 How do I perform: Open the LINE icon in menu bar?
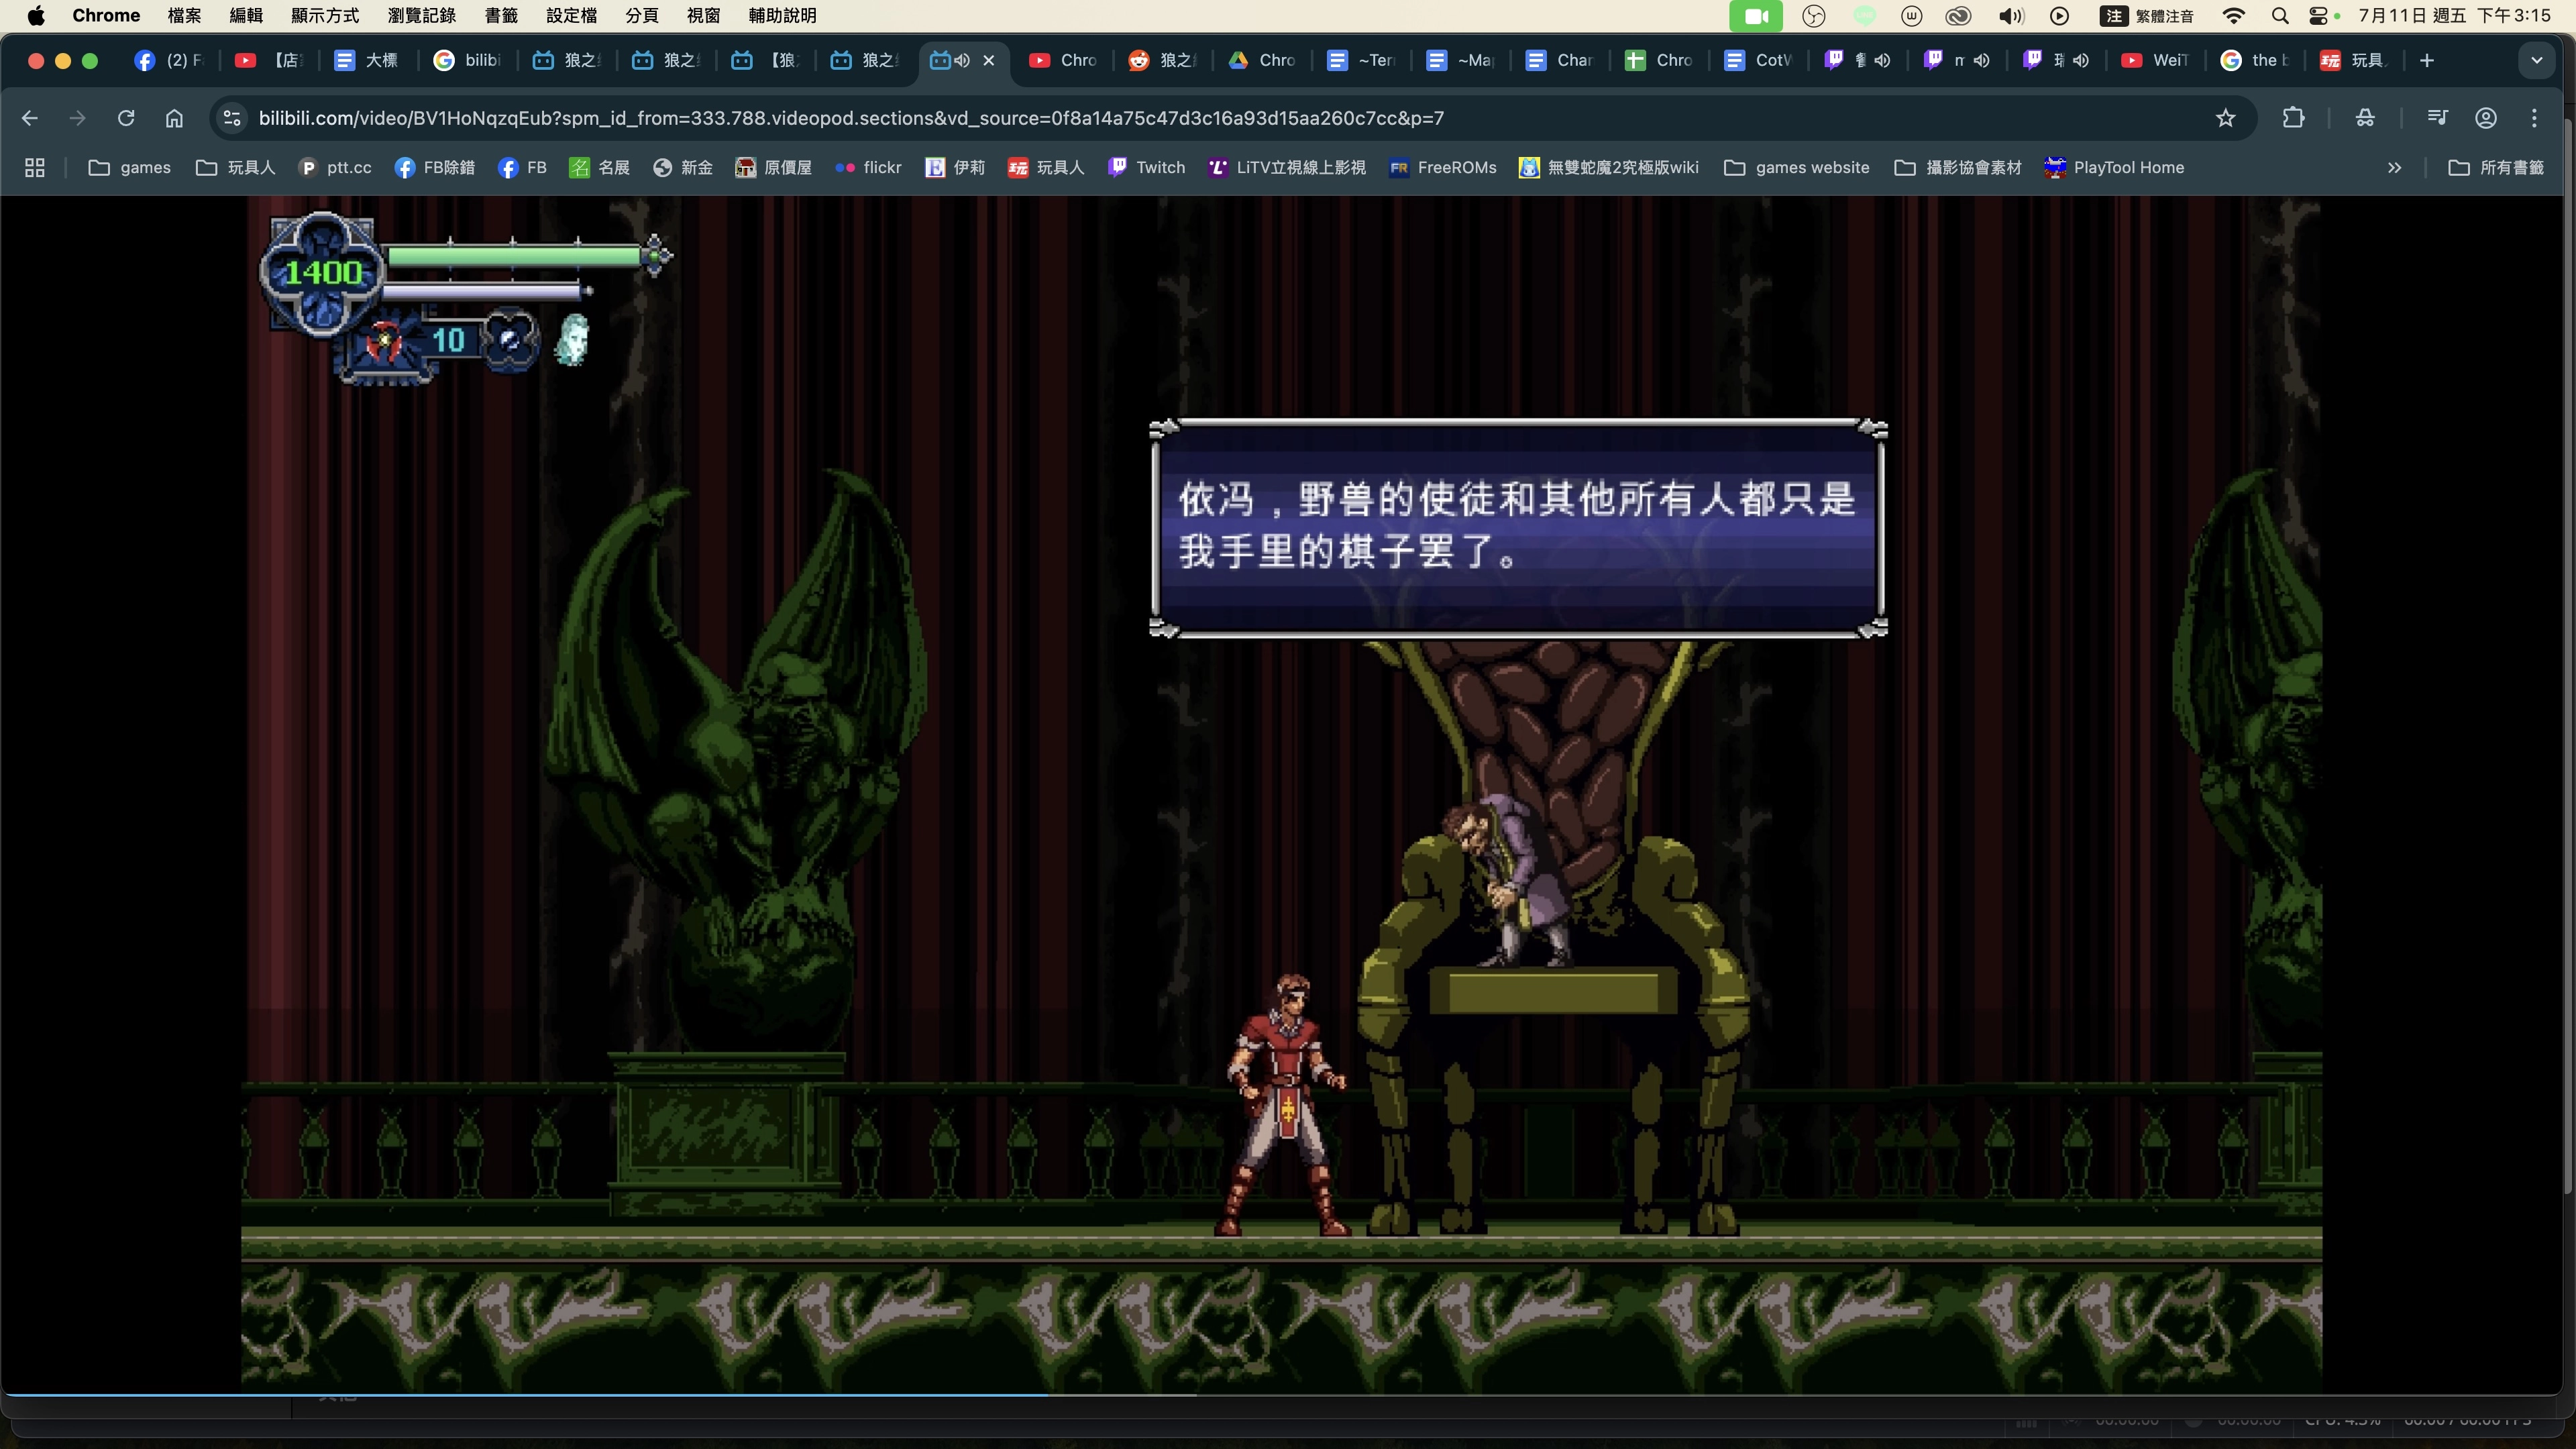point(1864,16)
